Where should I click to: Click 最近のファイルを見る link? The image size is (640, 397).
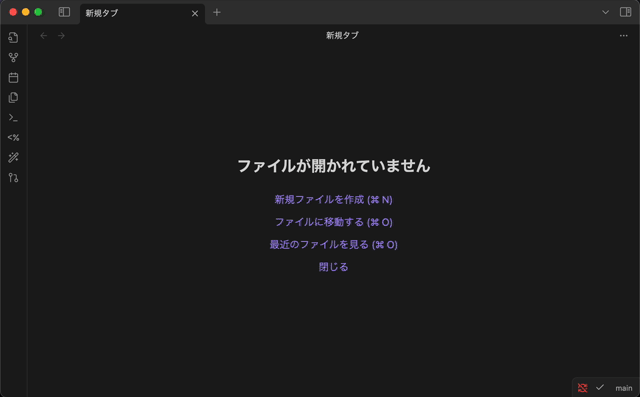point(333,244)
